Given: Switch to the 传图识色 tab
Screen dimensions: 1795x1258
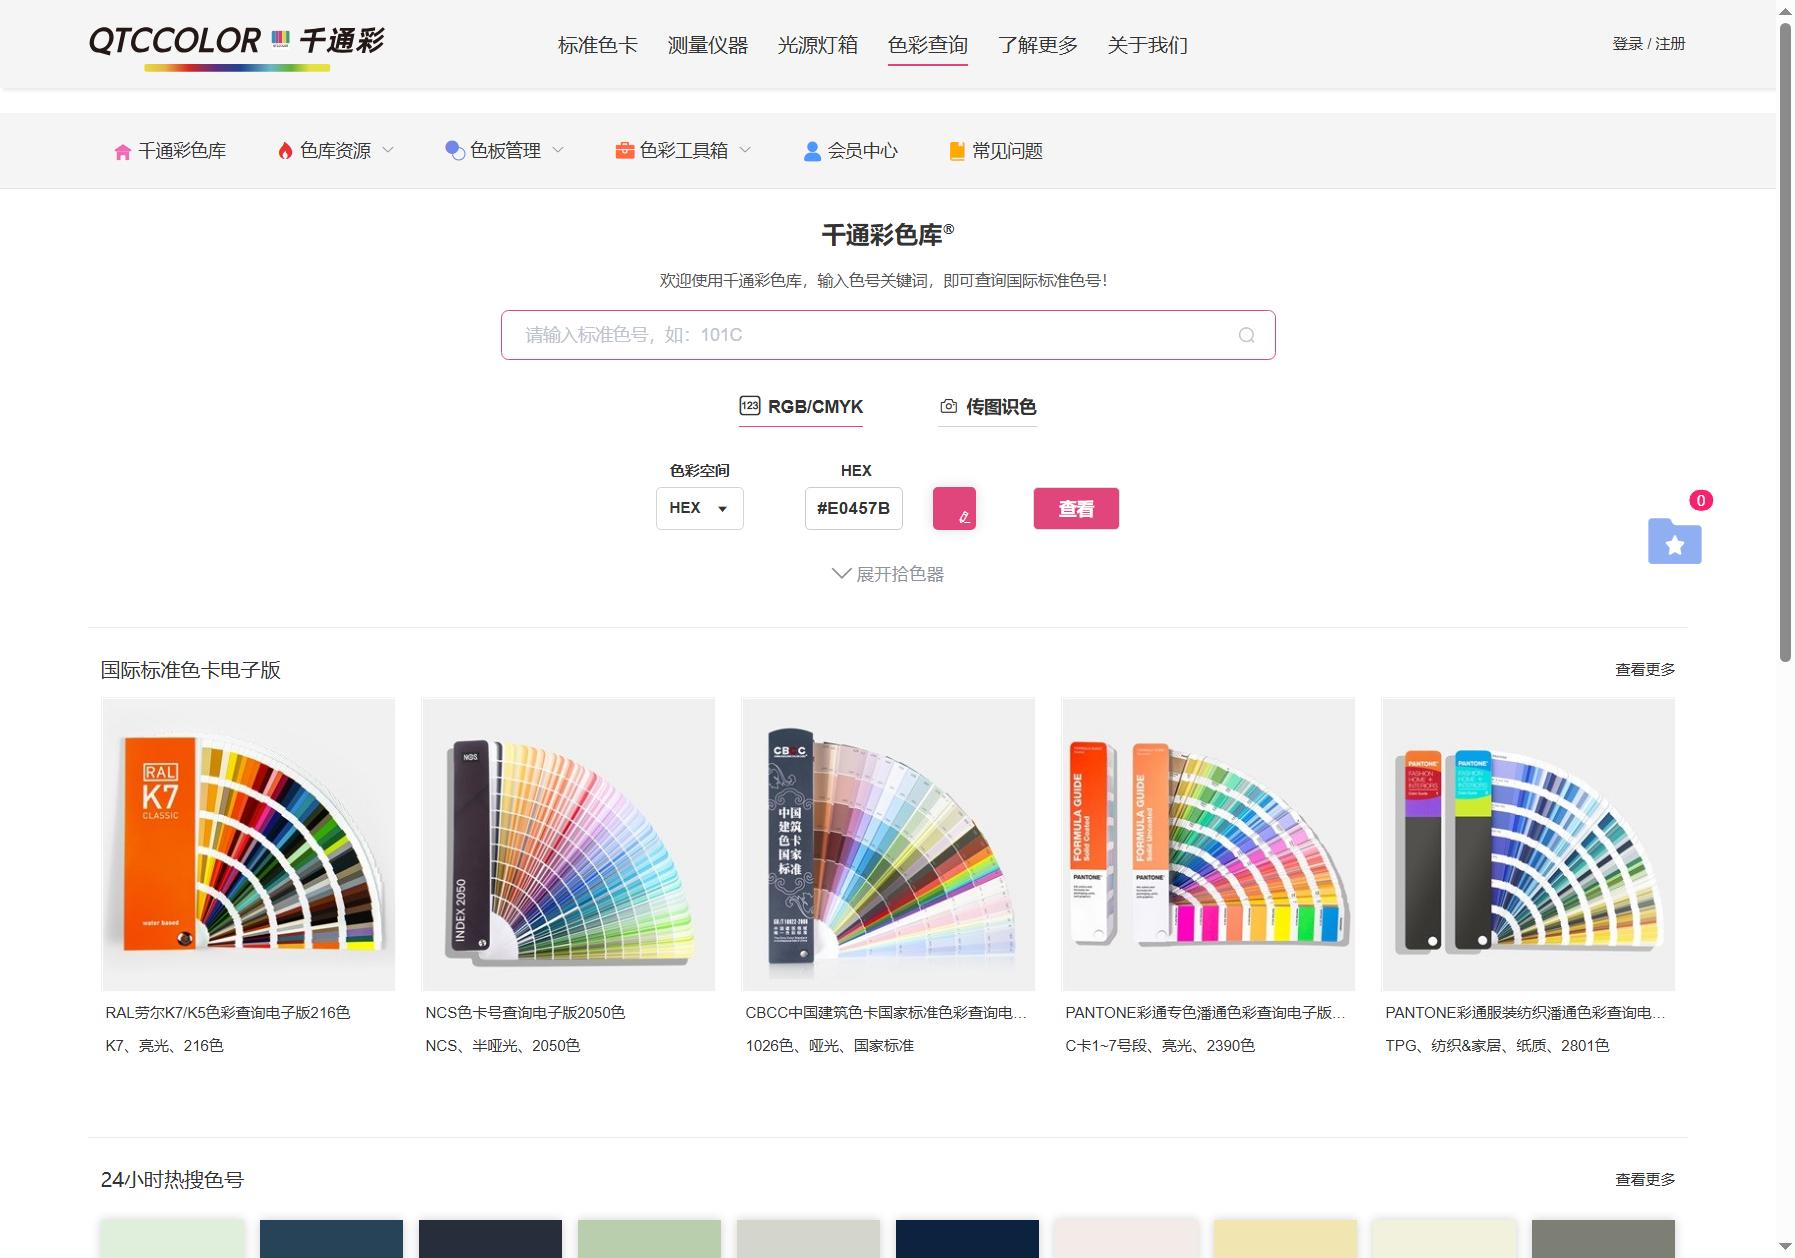Looking at the screenshot, I should (987, 407).
